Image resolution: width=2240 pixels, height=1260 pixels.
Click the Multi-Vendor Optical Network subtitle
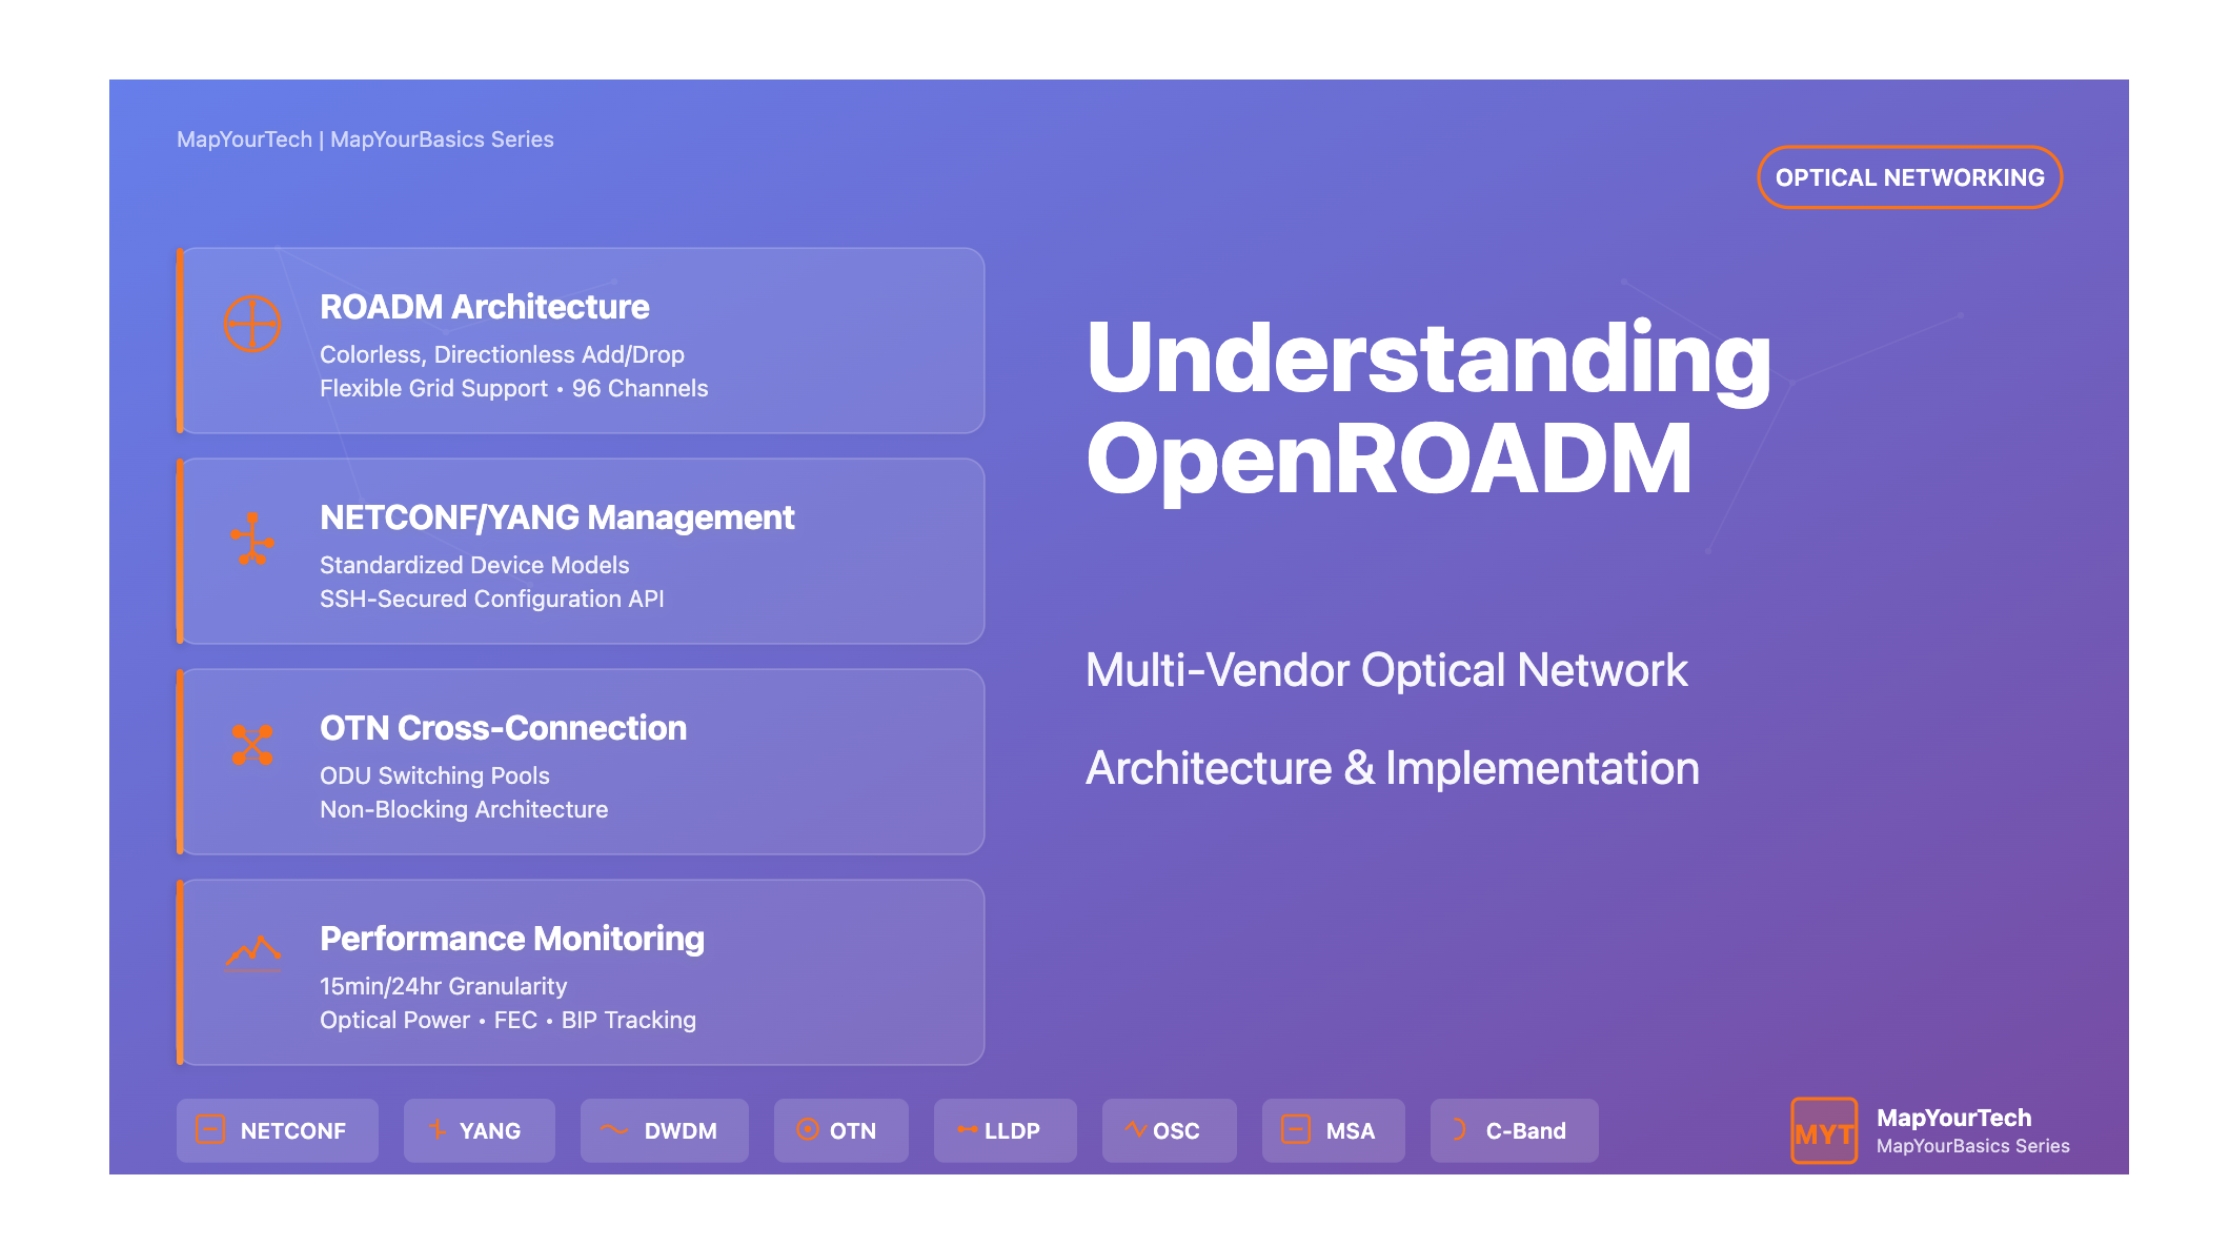pos(1386,671)
